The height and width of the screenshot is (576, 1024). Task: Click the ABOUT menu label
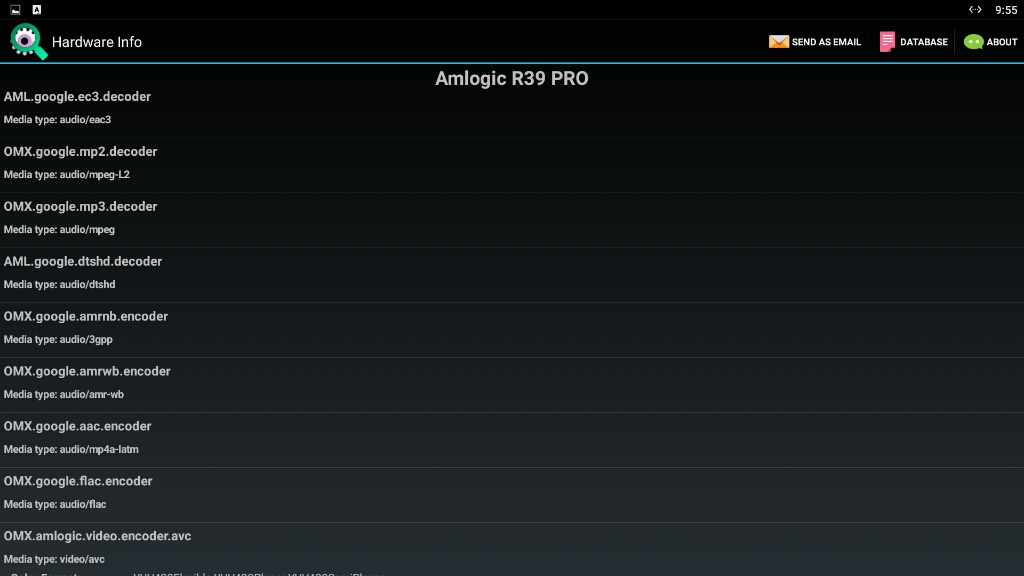click(1002, 42)
